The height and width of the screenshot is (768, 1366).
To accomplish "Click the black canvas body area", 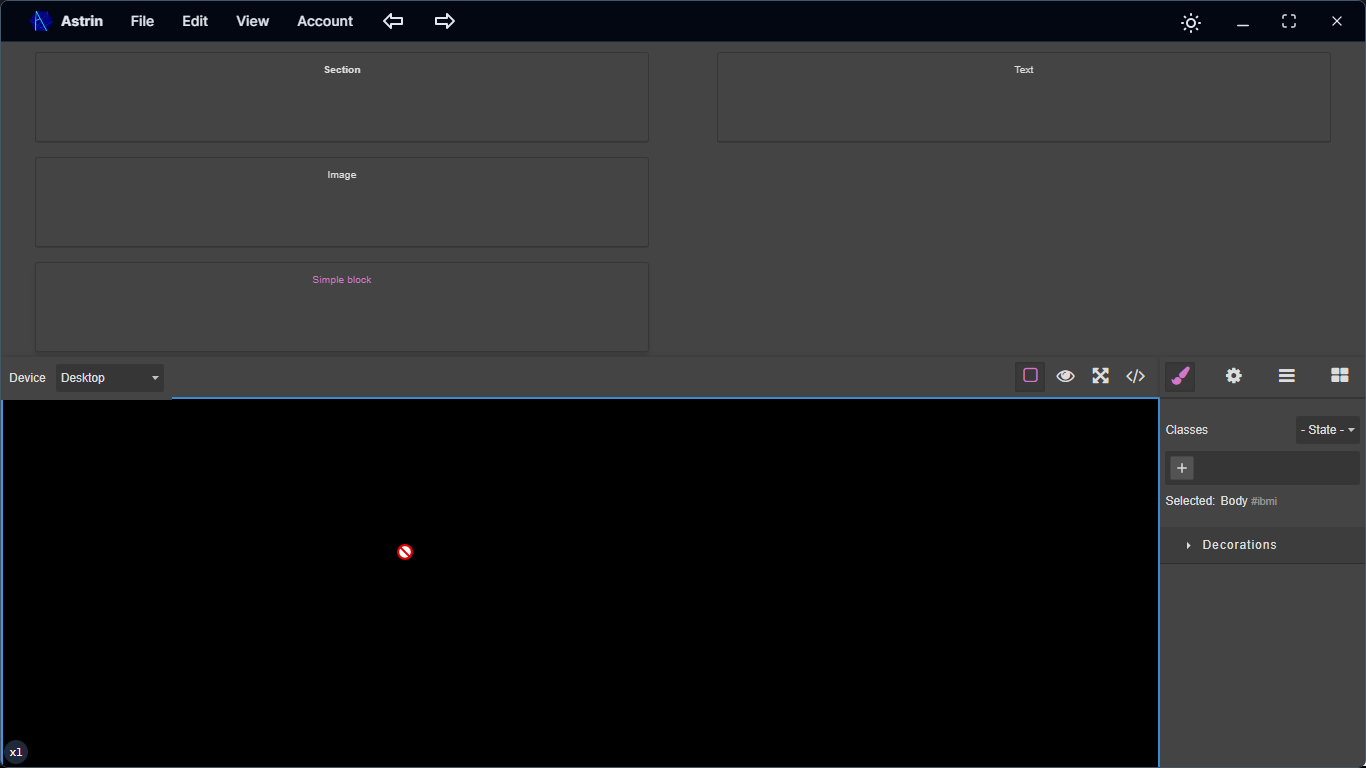I will point(580,583).
